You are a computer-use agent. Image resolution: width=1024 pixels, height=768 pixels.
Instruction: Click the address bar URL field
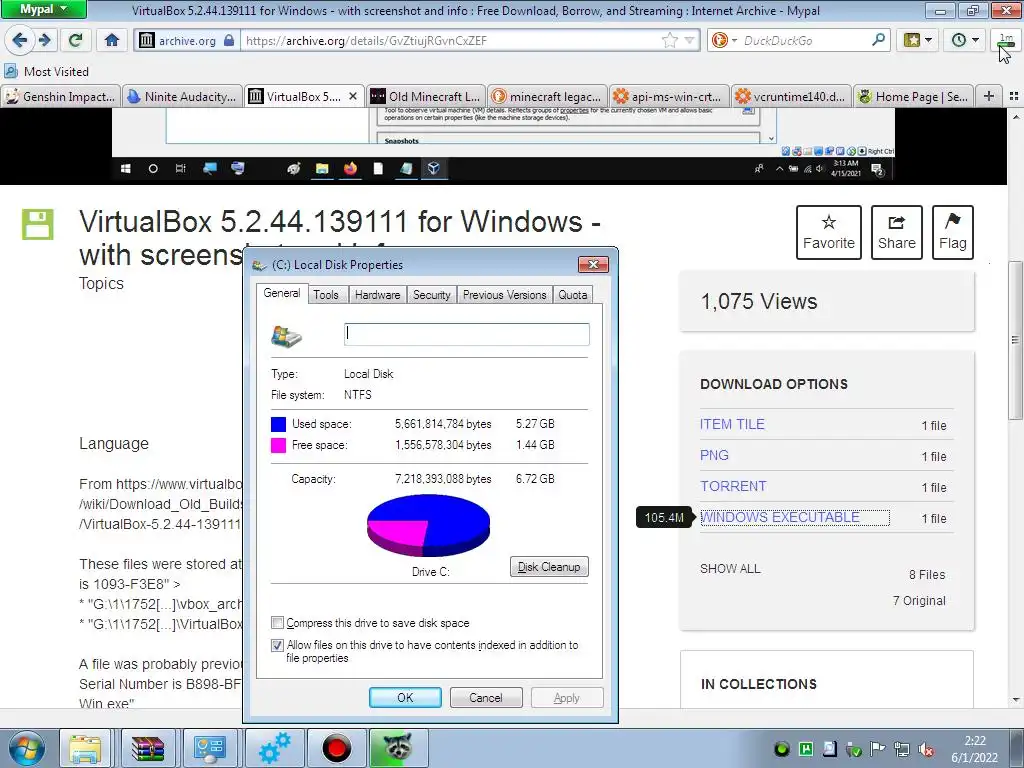click(451, 40)
